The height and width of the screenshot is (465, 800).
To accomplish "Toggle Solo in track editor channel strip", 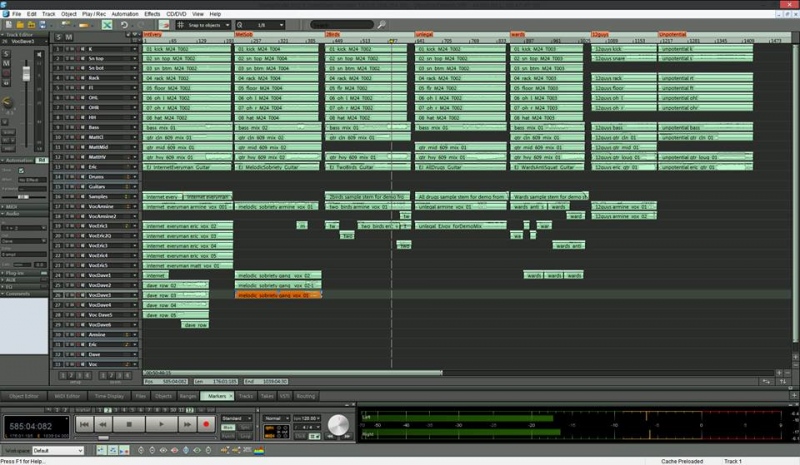I will click(6, 54).
